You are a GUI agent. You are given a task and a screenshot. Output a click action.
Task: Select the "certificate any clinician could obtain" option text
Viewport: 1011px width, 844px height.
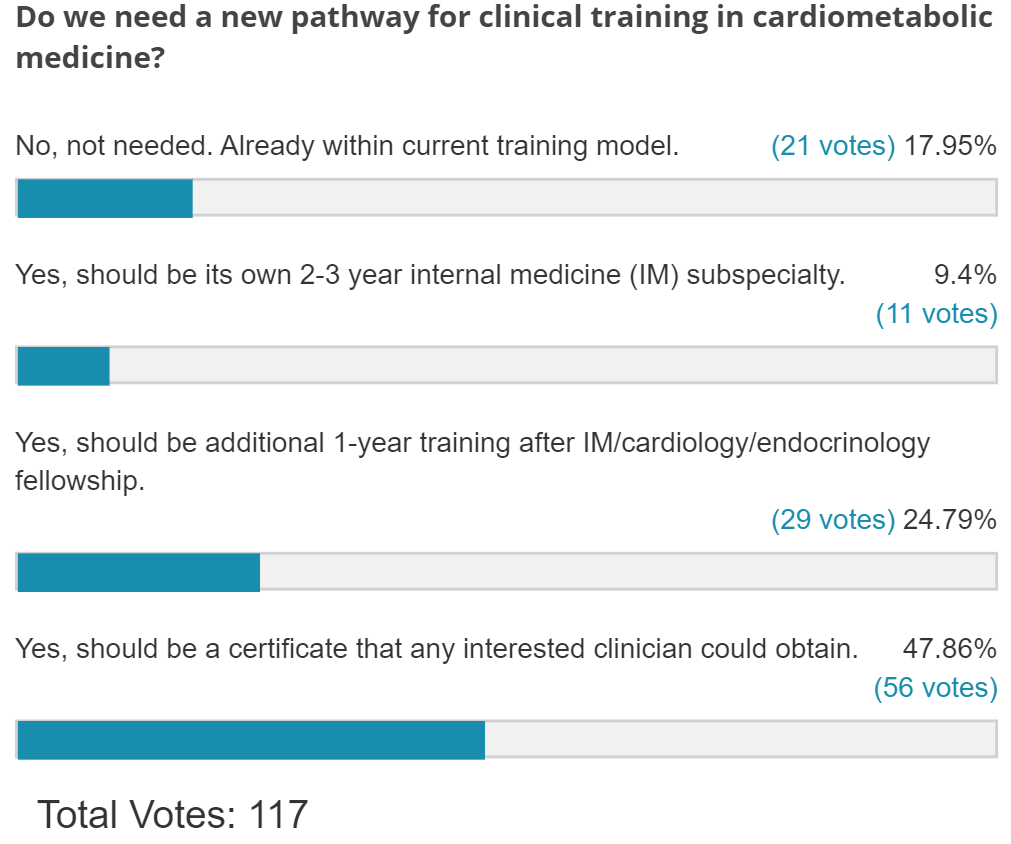[x=437, y=649]
